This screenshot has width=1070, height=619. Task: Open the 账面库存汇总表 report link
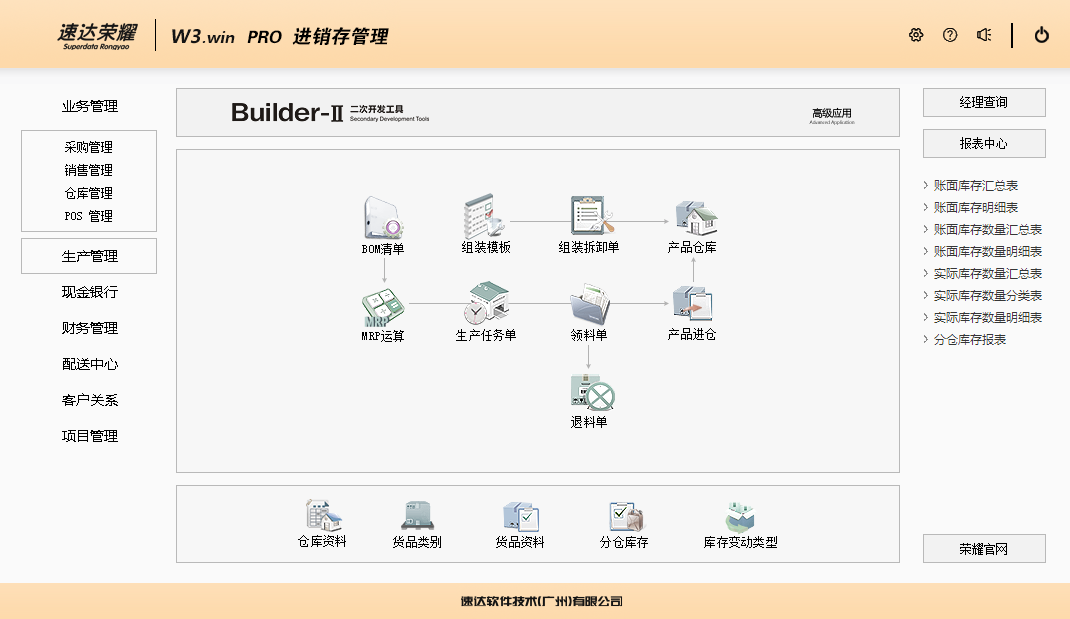tap(975, 185)
